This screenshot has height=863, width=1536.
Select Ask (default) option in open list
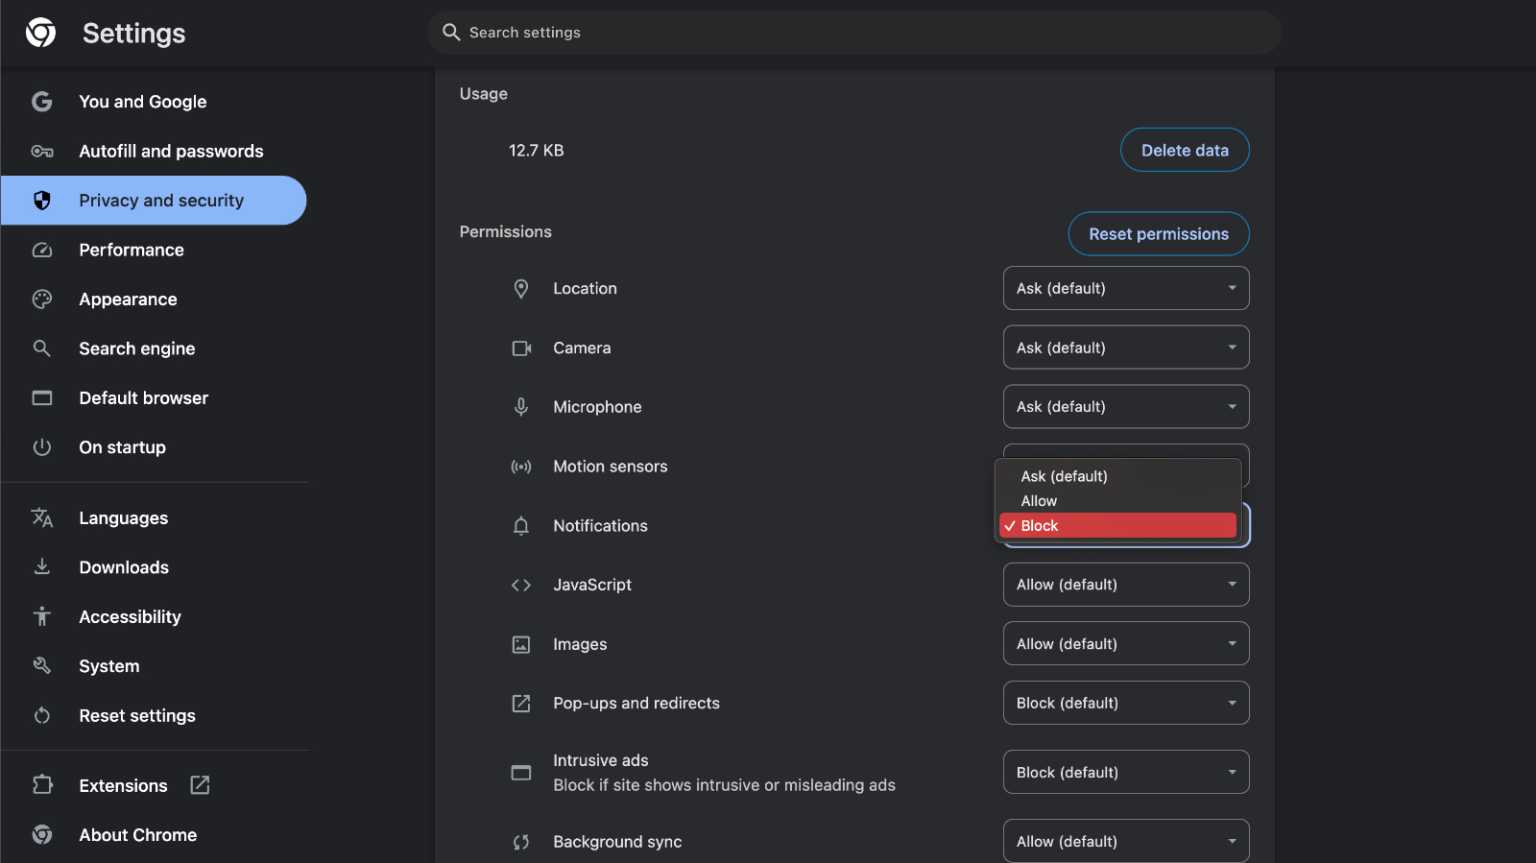pyautogui.click(x=1064, y=476)
